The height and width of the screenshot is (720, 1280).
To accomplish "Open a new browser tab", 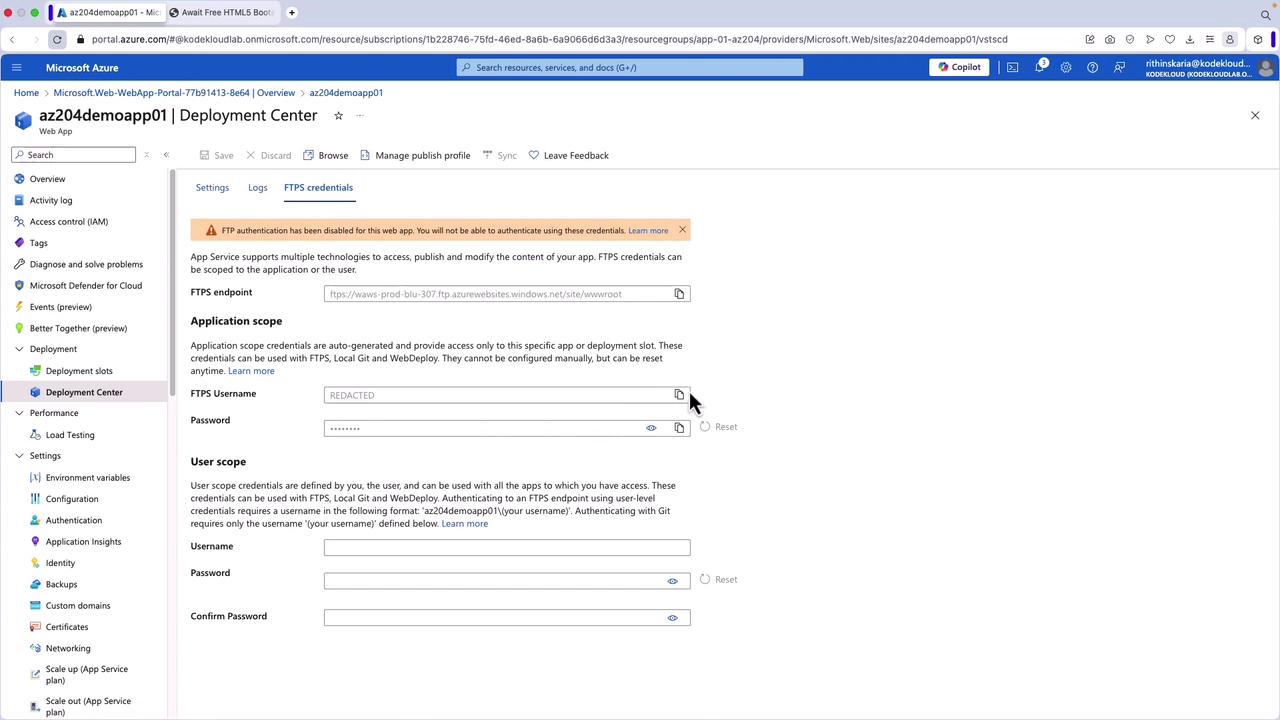I will point(292,12).
